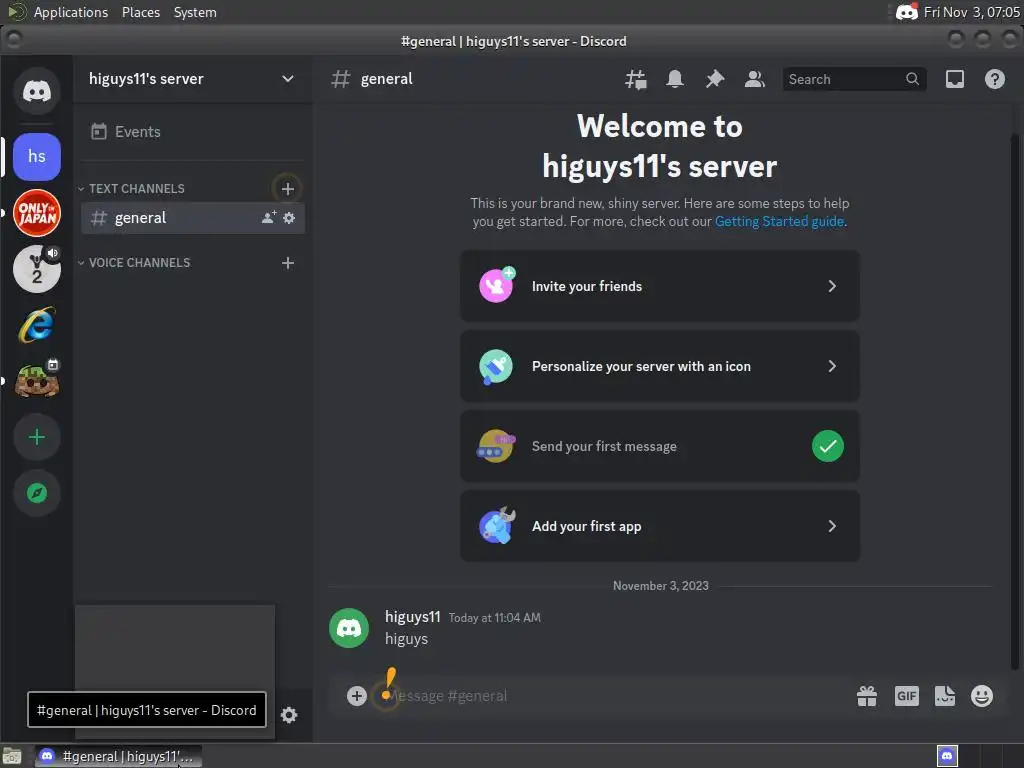
Task: Click the higuys11 username in message
Action: tap(412, 617)
